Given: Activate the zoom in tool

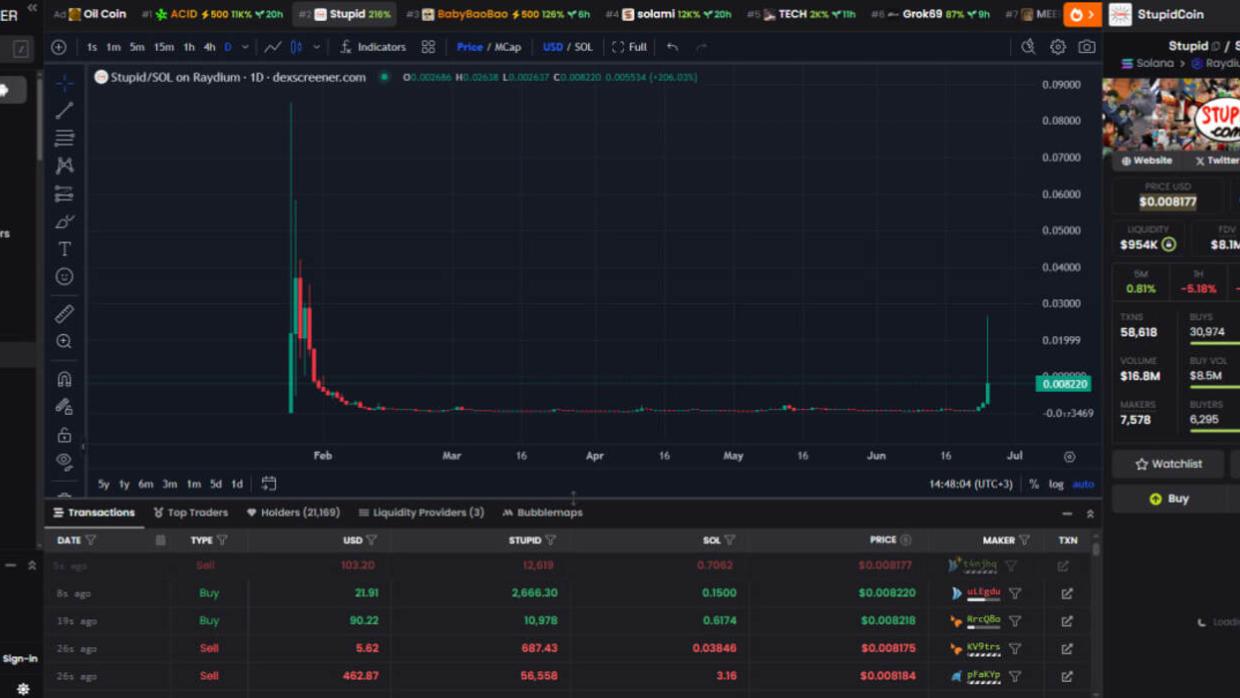Looking at the screenshot, I should point(64,342).
